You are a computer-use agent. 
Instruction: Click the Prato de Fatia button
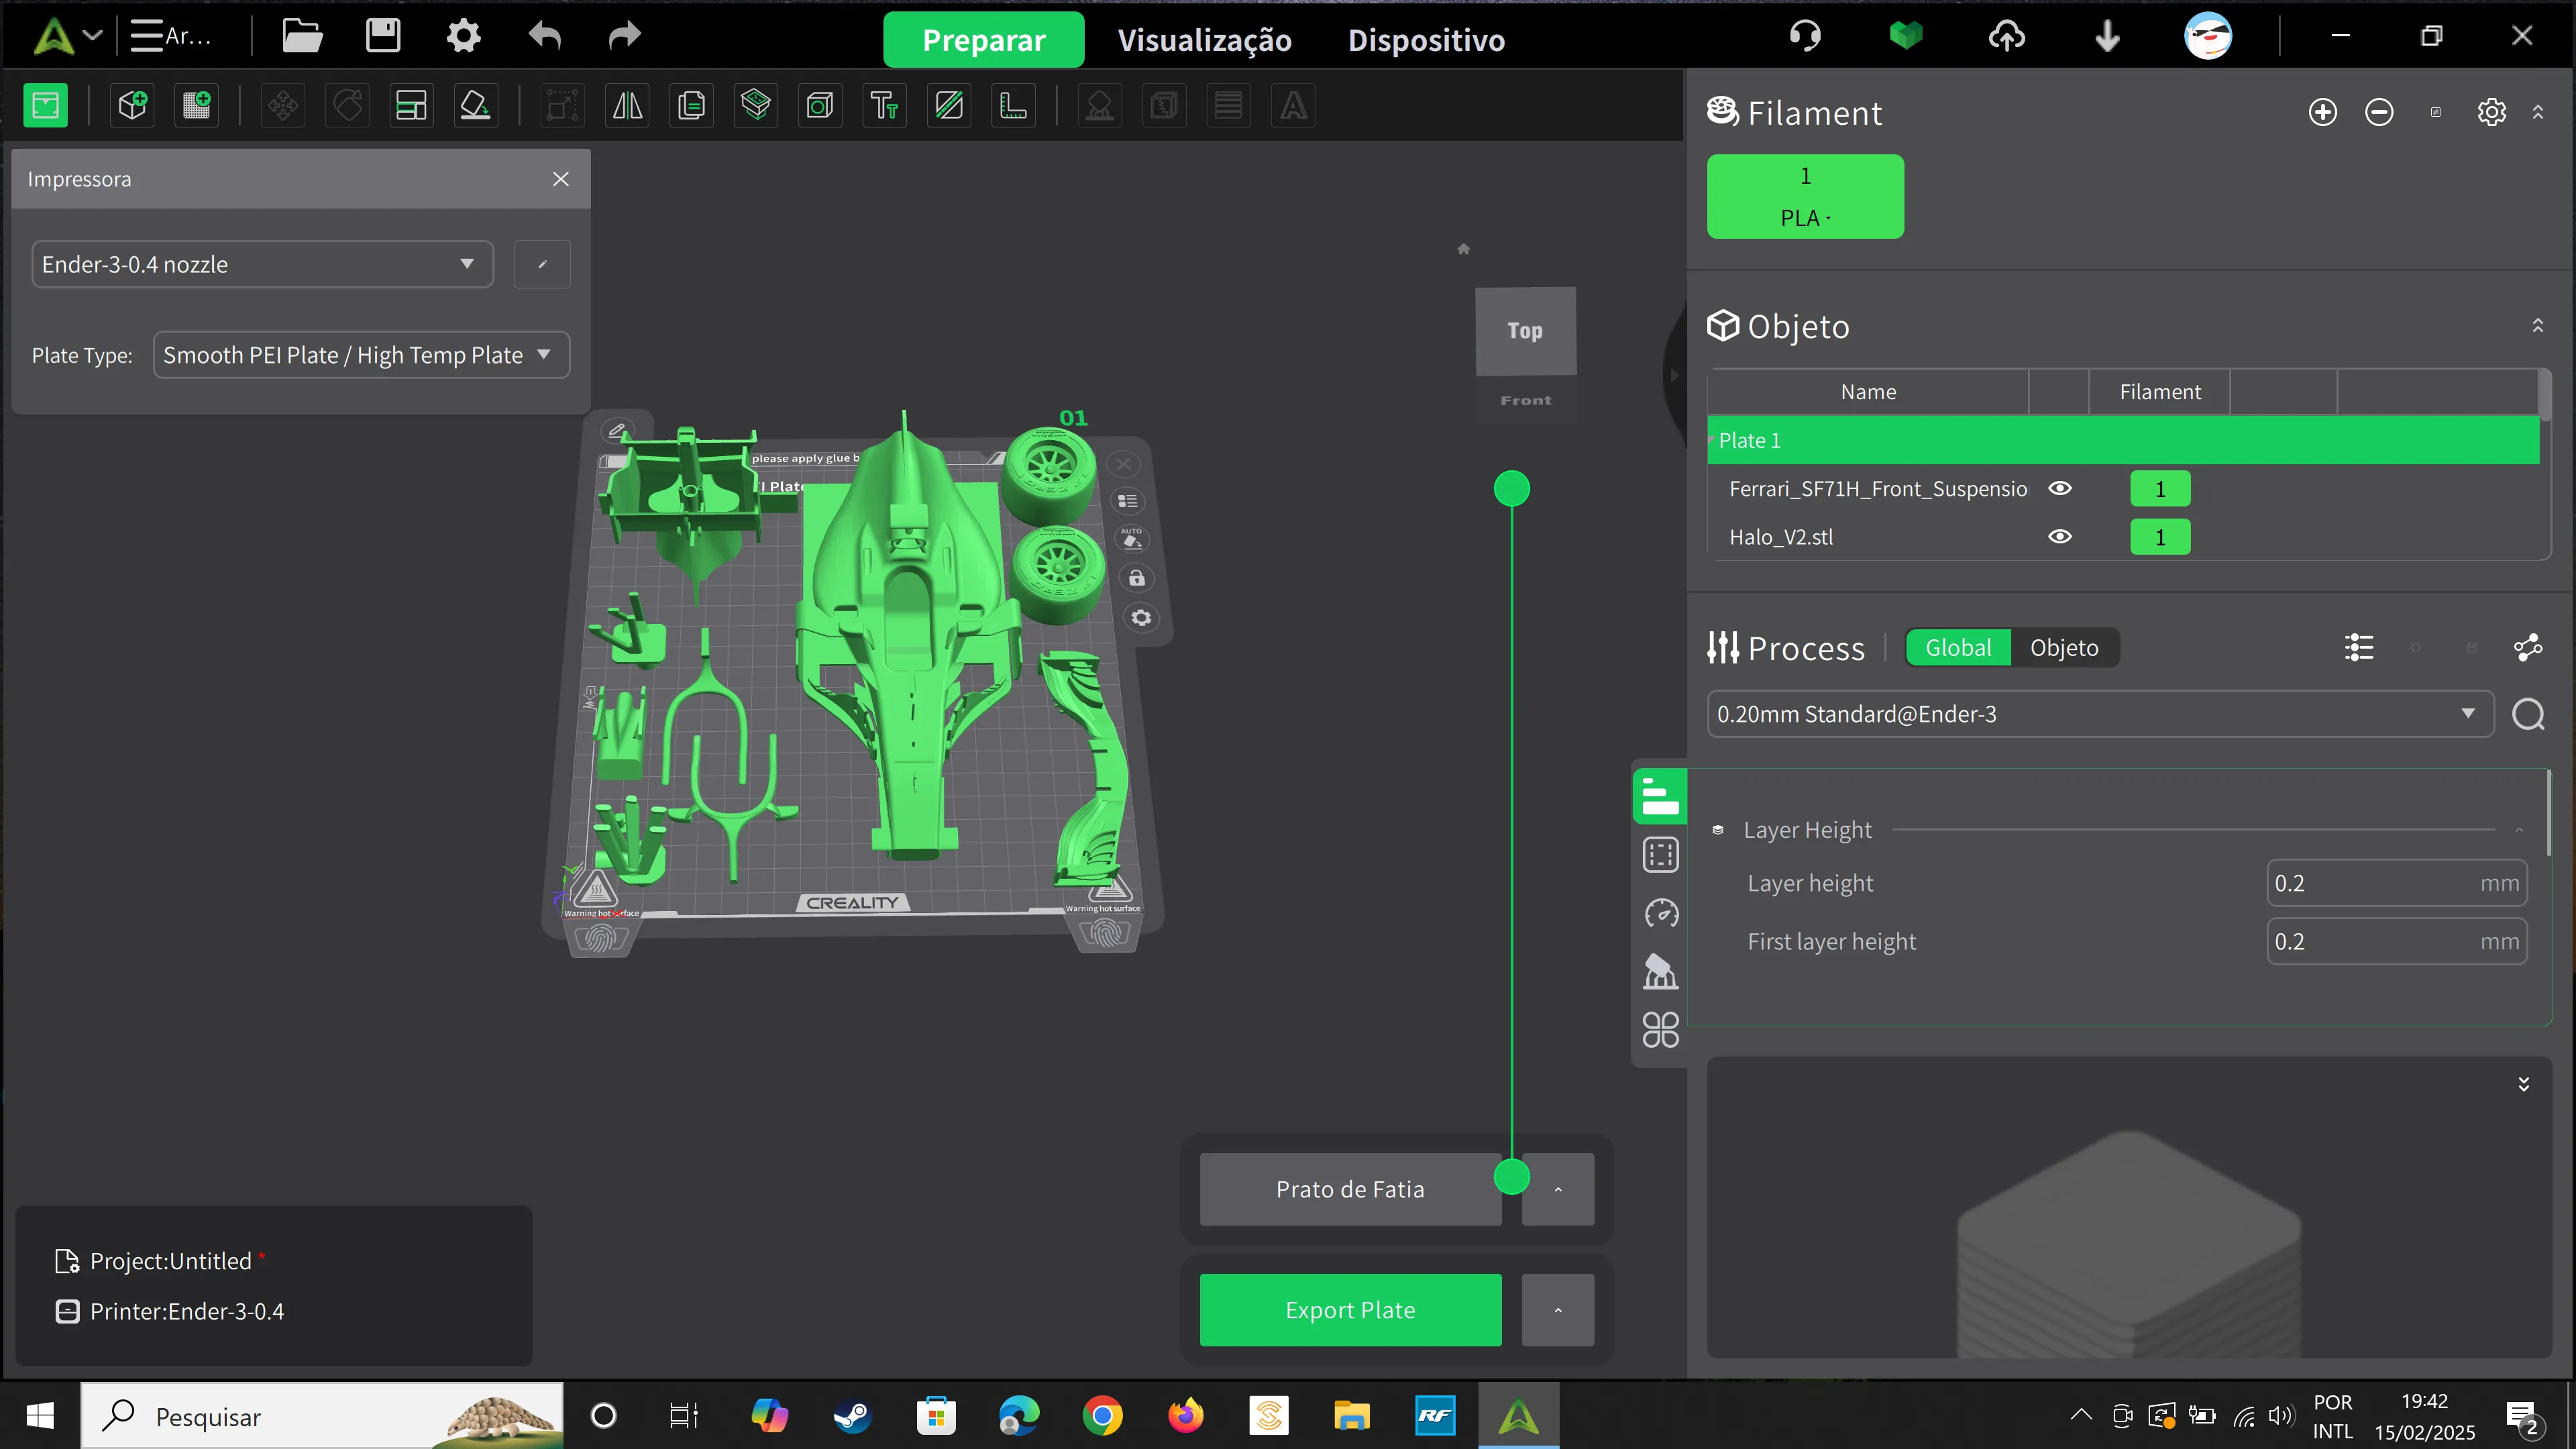pyautogui.click(x=1349, y=1189)
